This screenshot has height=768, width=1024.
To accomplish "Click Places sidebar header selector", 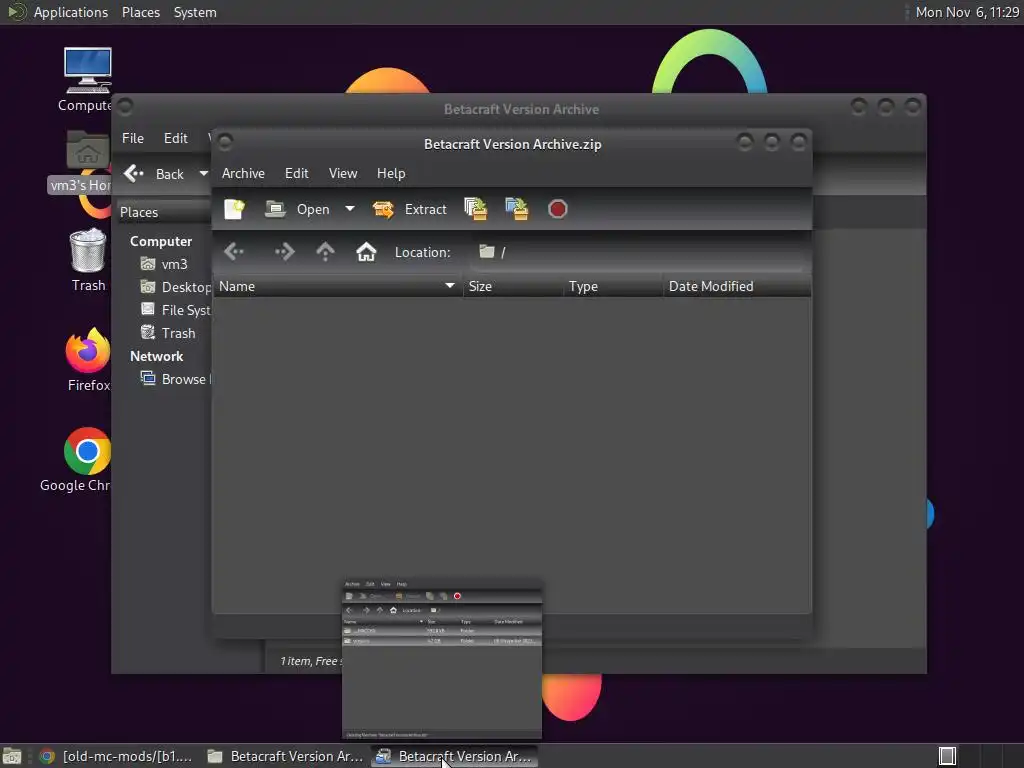I will tap(164, 212).
